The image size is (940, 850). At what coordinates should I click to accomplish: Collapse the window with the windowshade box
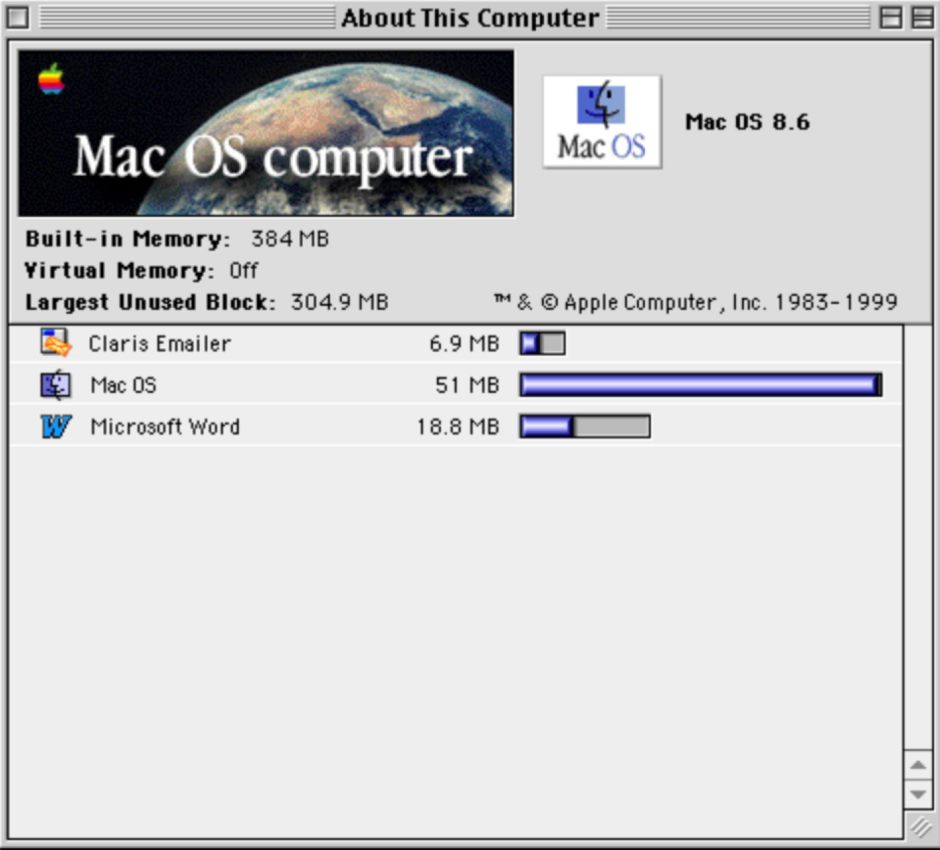click(x=922, y=17)
